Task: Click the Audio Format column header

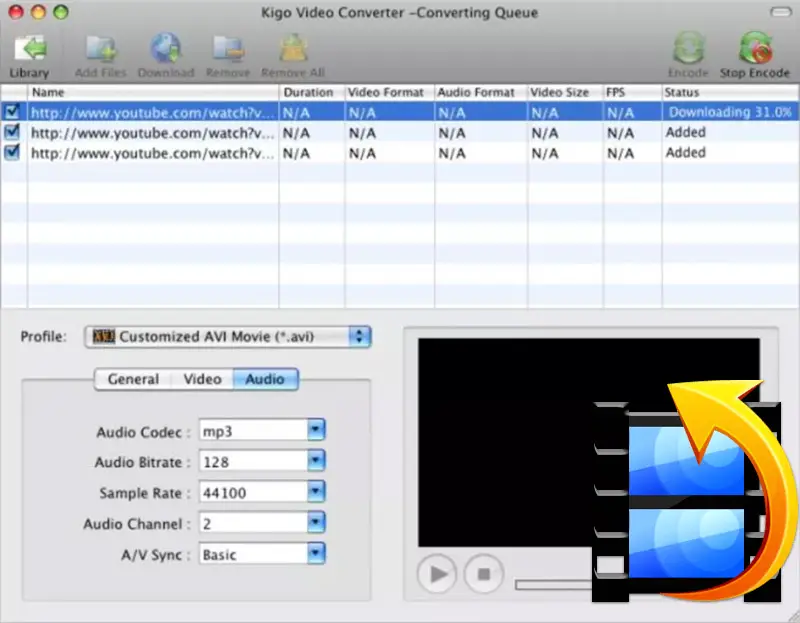Action: [481, 92]
